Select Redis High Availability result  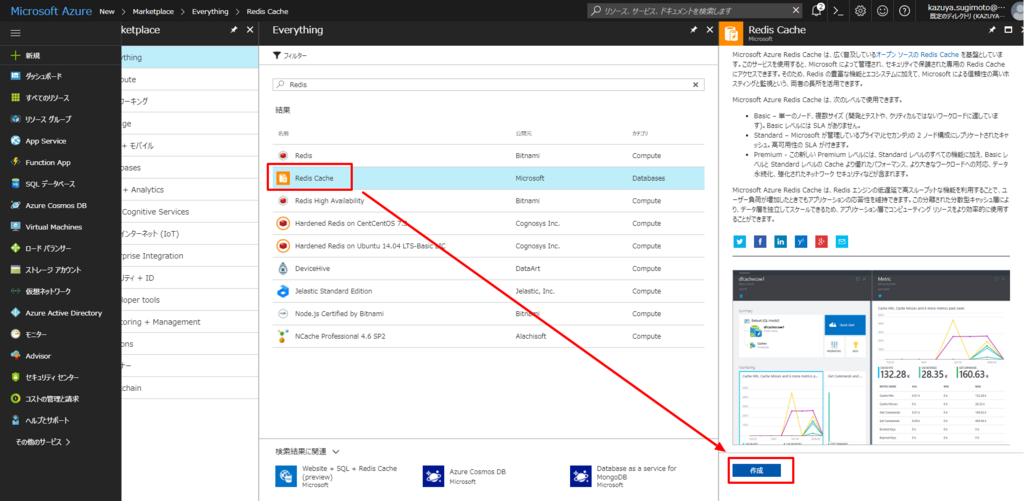(x=488, y=200)
